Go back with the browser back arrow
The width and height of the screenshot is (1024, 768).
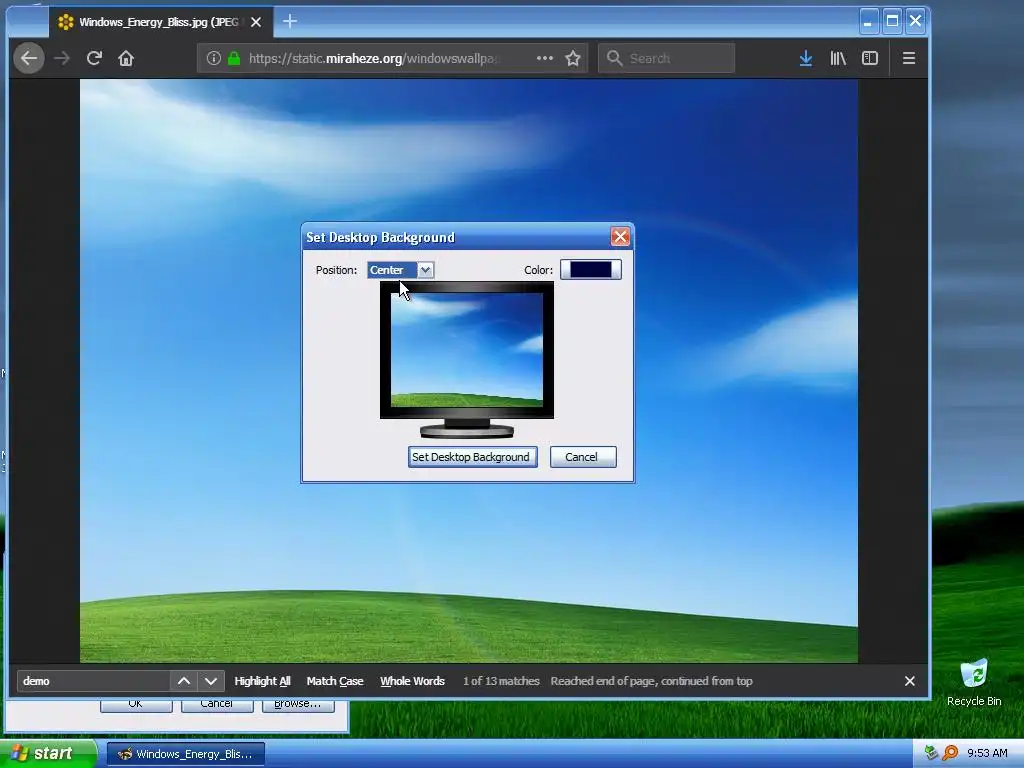[x=29, y=58]
